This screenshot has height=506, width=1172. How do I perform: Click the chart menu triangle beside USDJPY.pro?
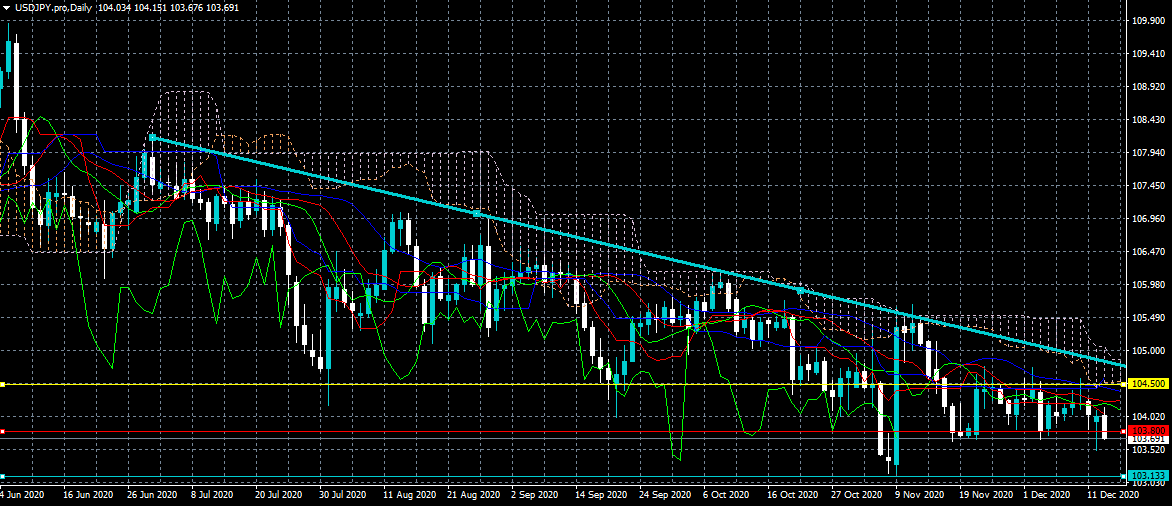click(5, 6)
